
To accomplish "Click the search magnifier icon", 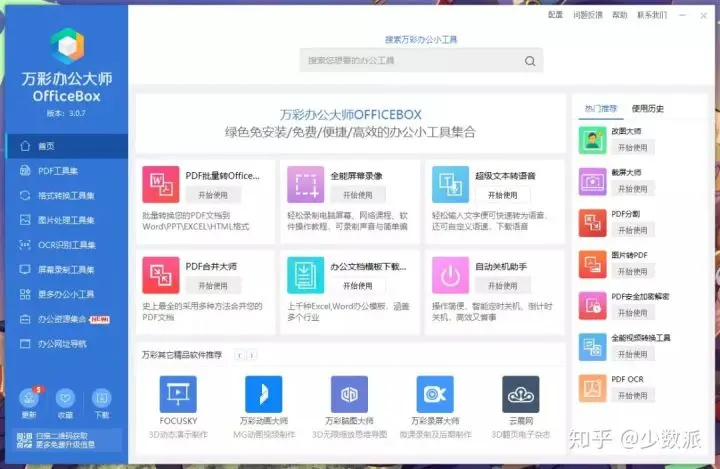I will 530,61.
